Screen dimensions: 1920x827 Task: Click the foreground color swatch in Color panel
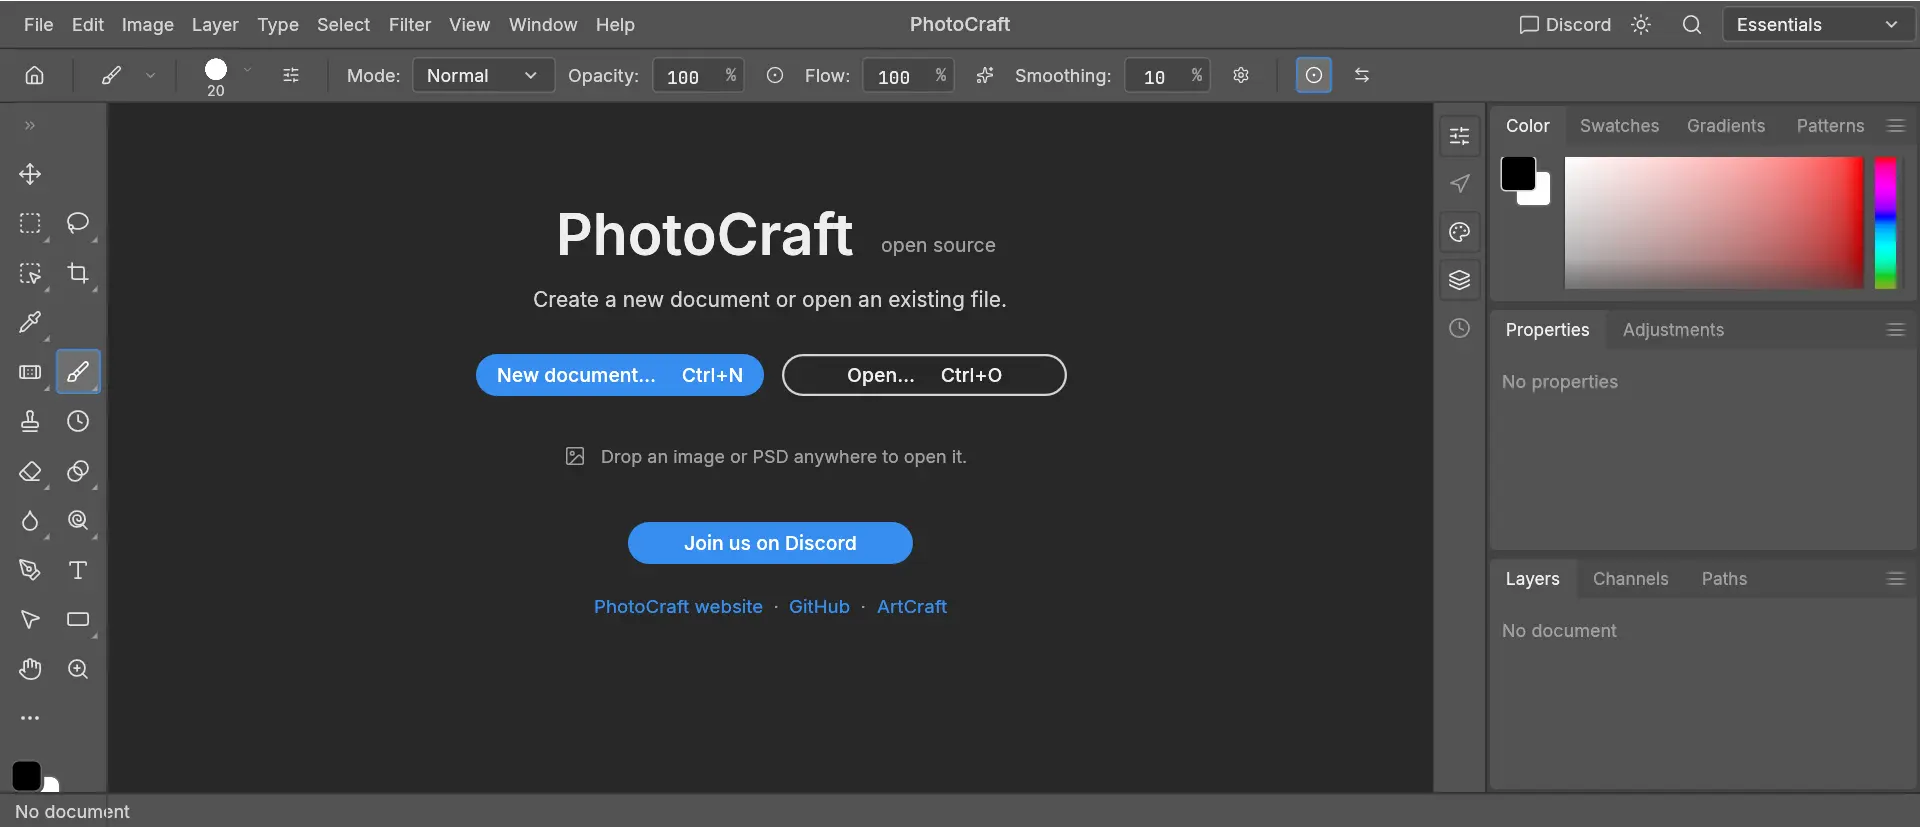click(x=1518, y=174)
